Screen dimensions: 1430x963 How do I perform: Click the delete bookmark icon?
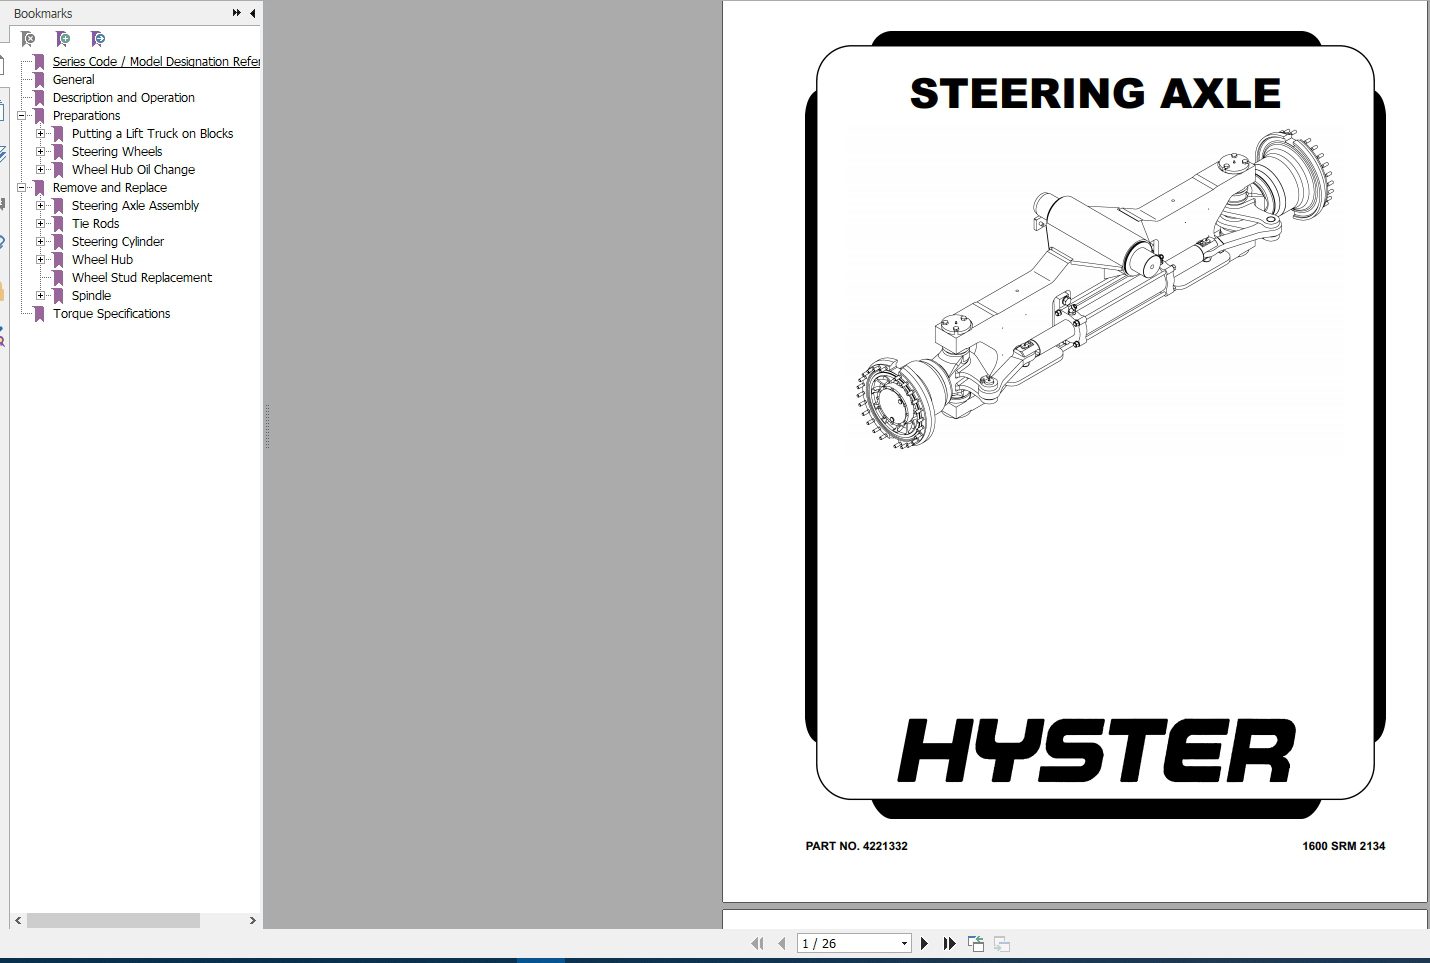pos(28,39)
